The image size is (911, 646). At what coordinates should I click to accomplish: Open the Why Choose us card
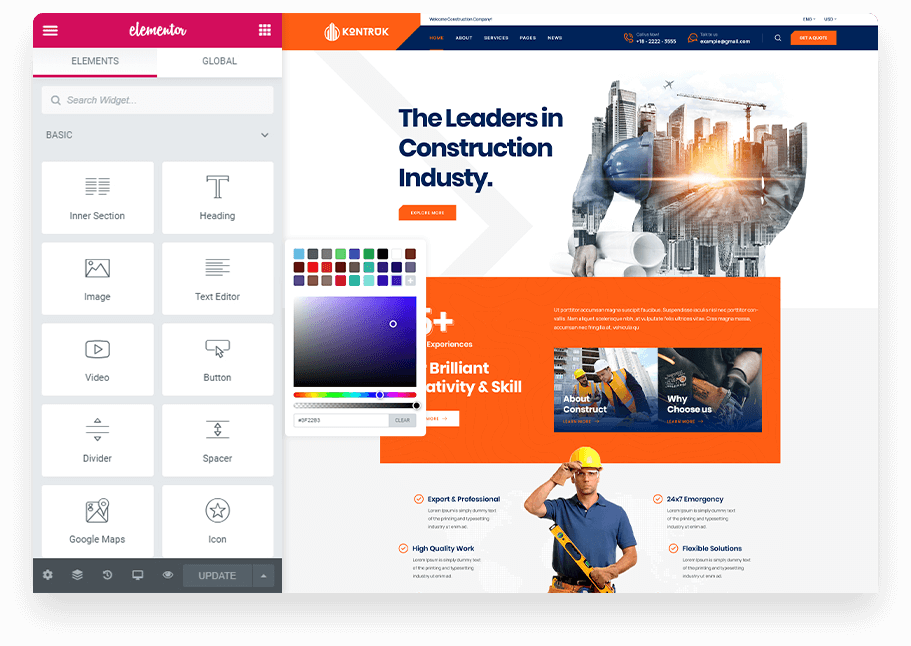pyautogui.click(x=710, y=390)
